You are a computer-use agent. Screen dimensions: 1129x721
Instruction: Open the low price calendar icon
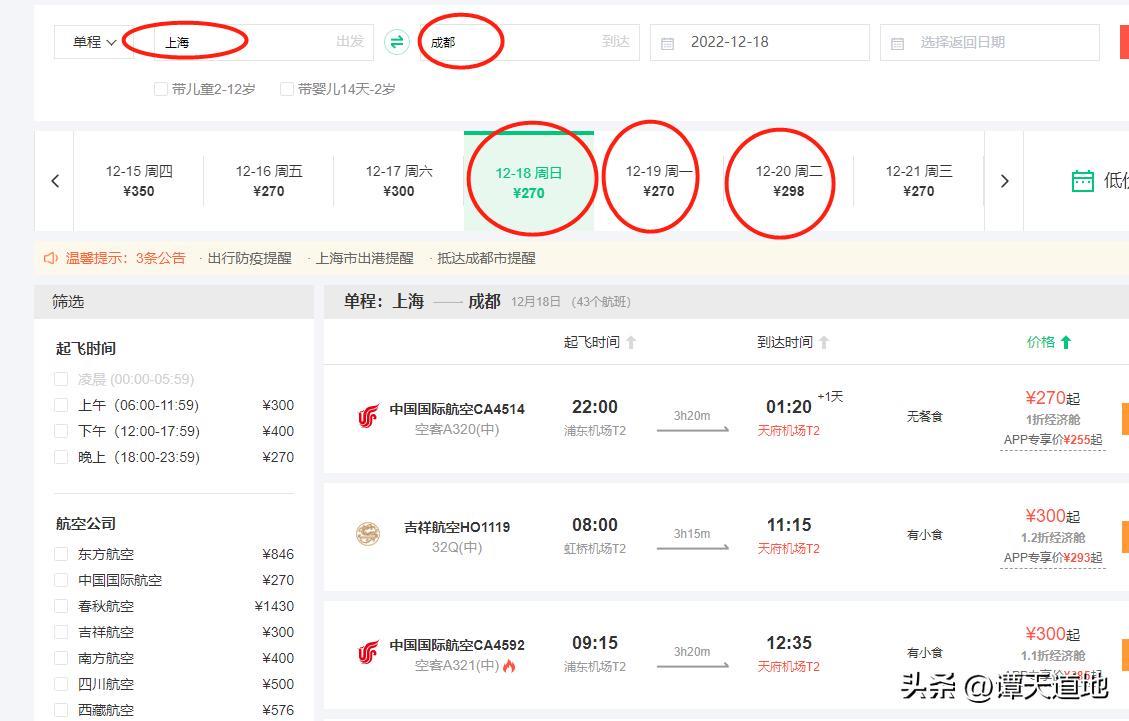coord(1082,181)
